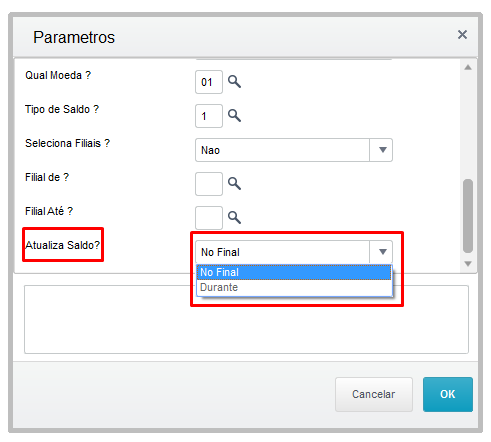Click into the empty Filial Até field
The height and width of the screenshot is (442, 491).
point(209,218)
